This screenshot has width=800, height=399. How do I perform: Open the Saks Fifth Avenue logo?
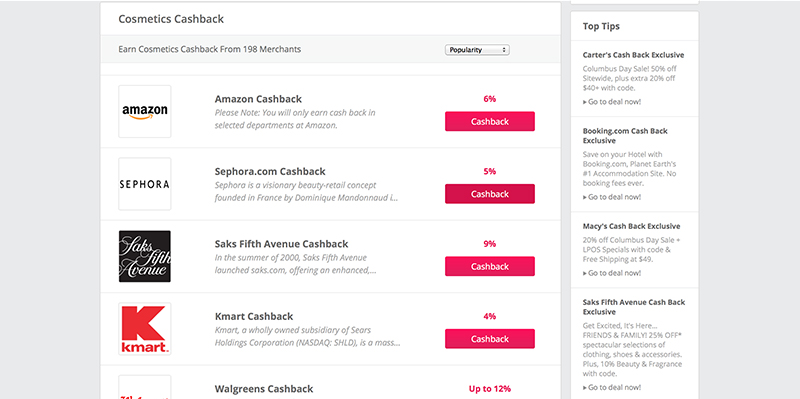[x=145, y=256]
